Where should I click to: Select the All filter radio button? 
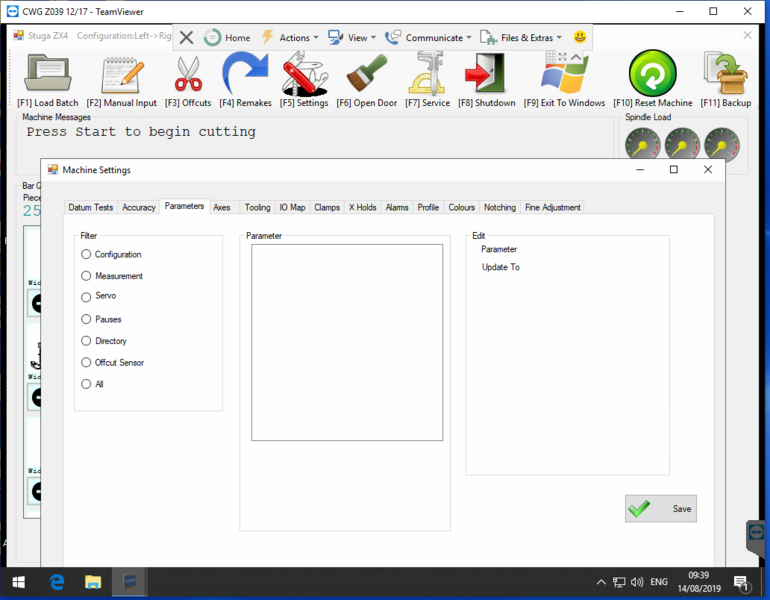click(86, 384)
